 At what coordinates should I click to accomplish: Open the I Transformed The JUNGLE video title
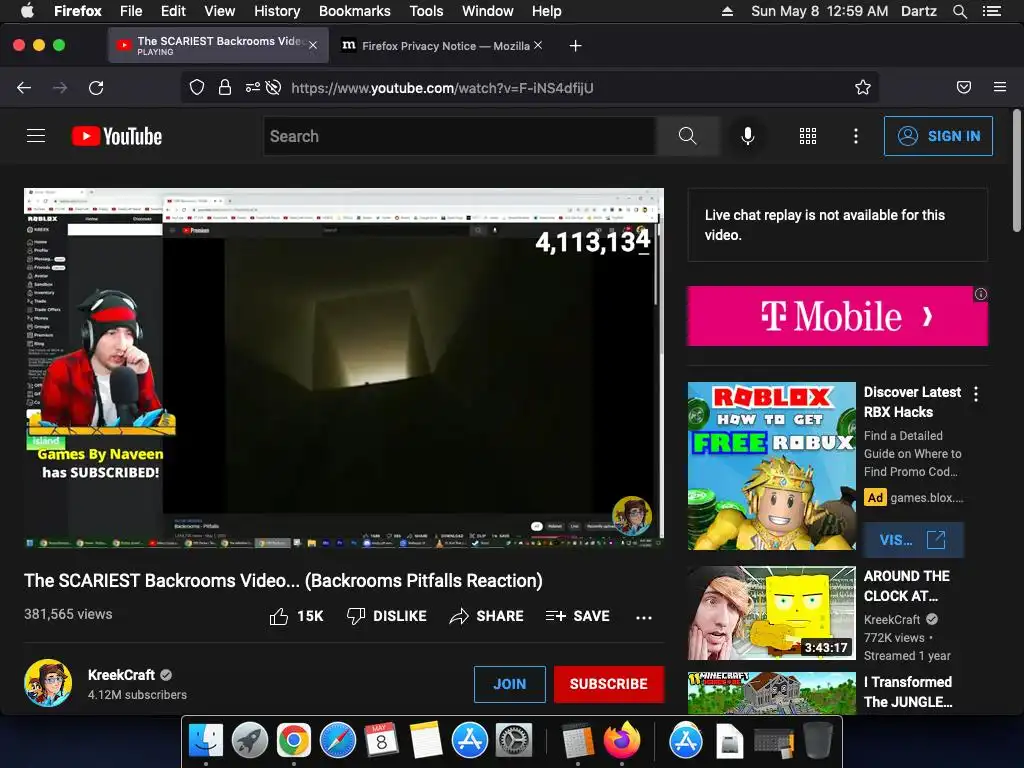[908, 692]
